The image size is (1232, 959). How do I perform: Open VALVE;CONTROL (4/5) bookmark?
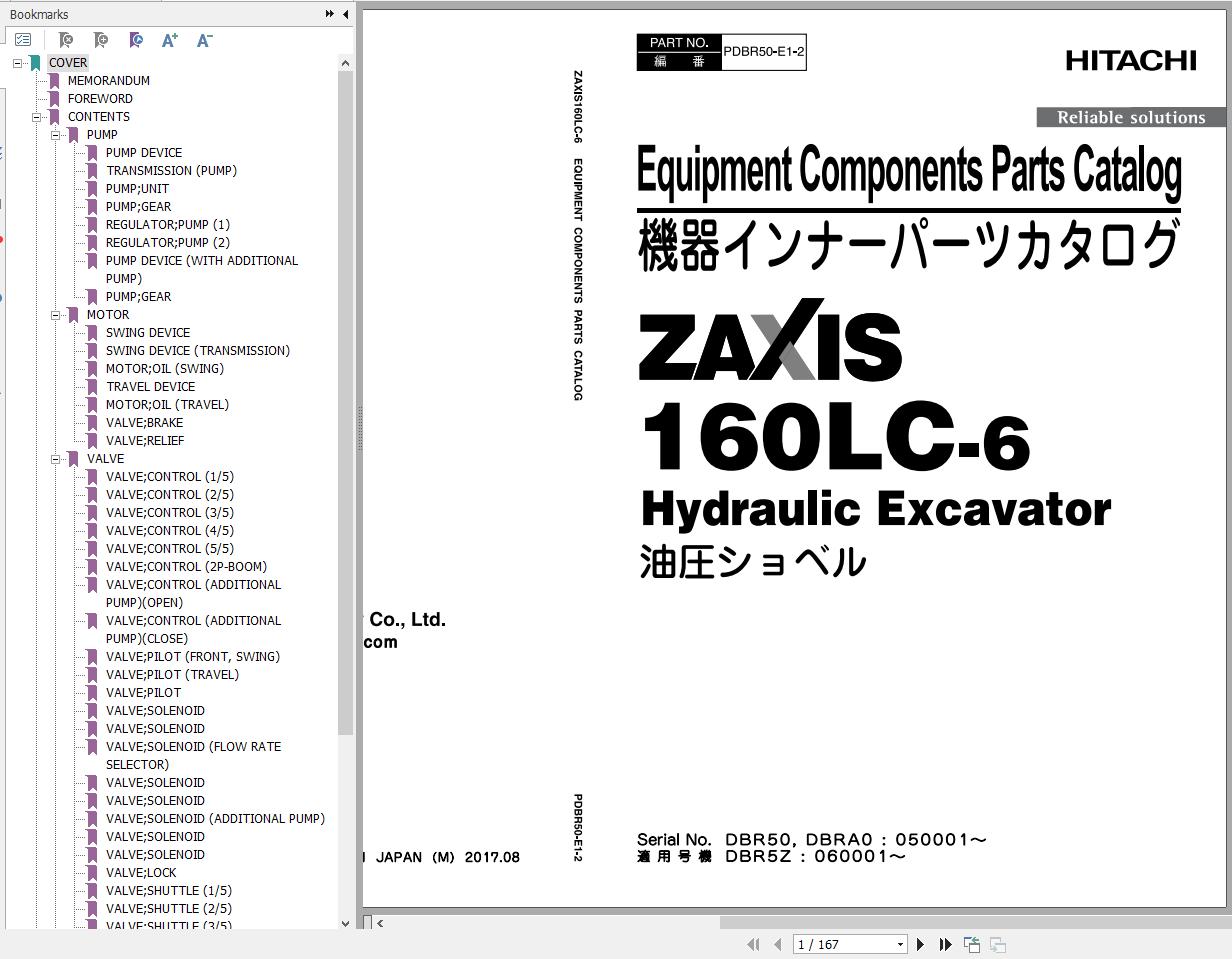[170, 531]
